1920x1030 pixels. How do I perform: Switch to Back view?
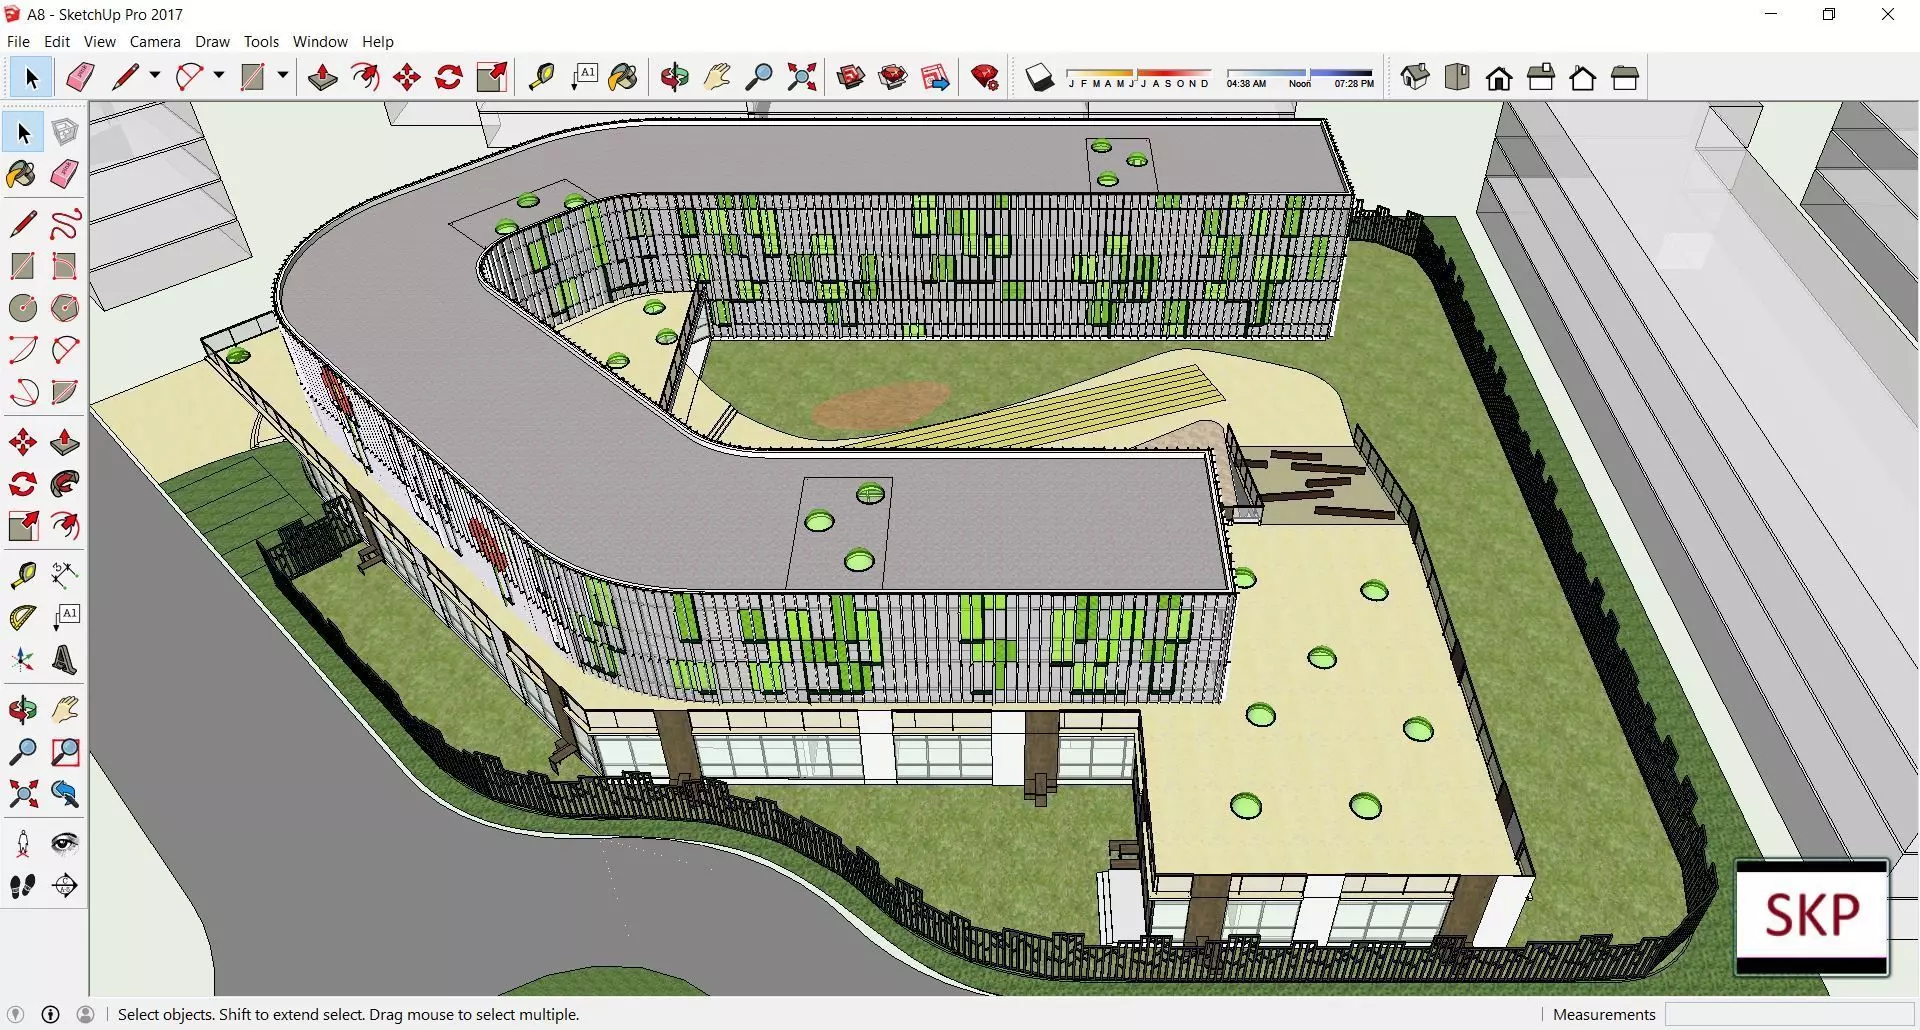click(x=1583, y=77)
